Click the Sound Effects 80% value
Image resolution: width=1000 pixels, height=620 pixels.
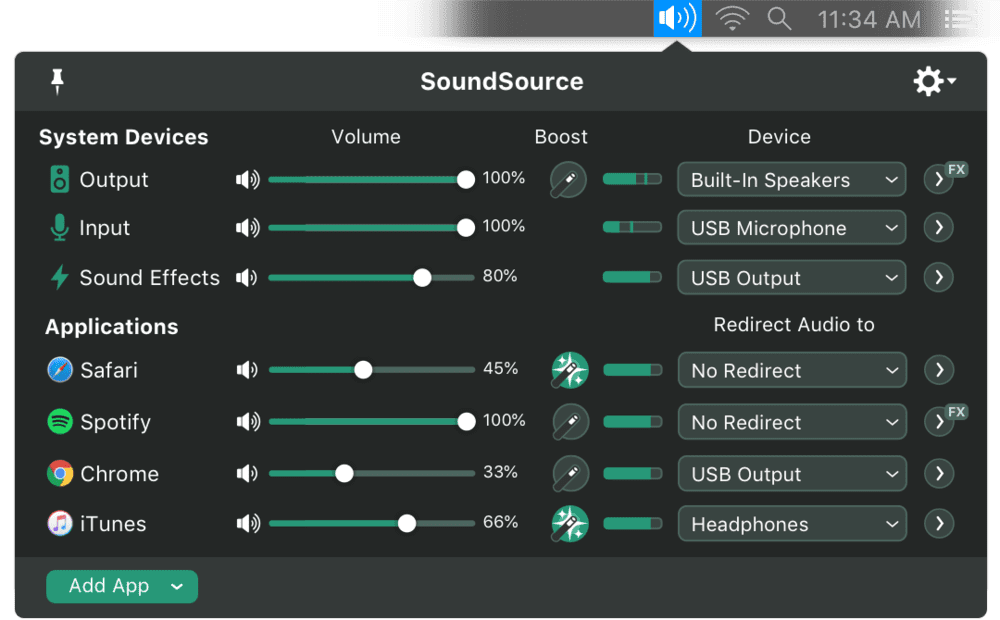[x=500, y=276]
